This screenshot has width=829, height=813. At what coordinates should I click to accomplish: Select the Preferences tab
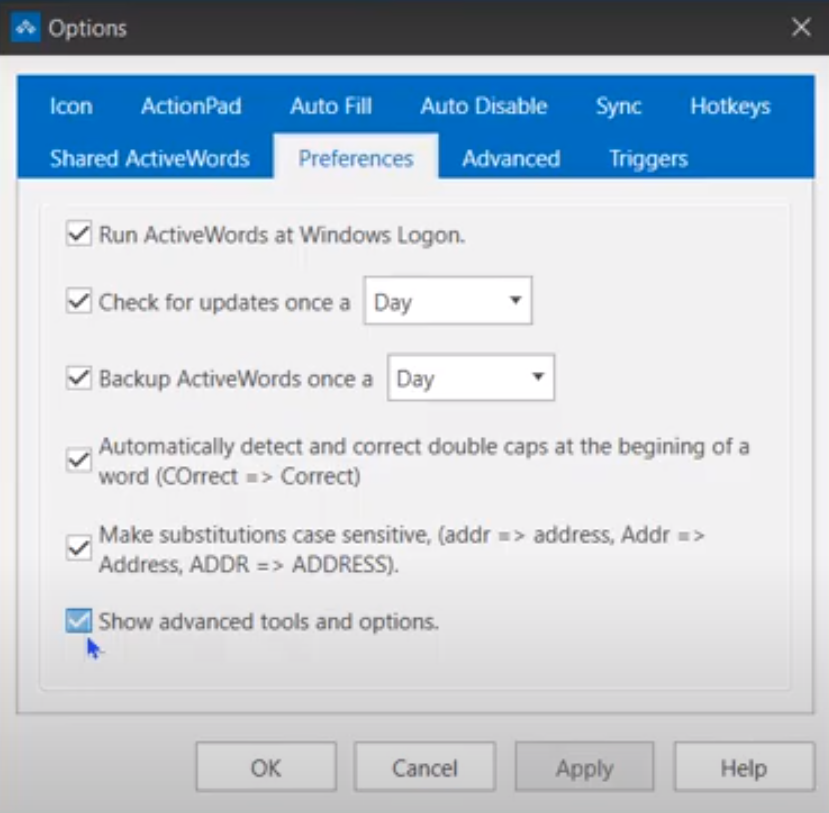[356, 158]
